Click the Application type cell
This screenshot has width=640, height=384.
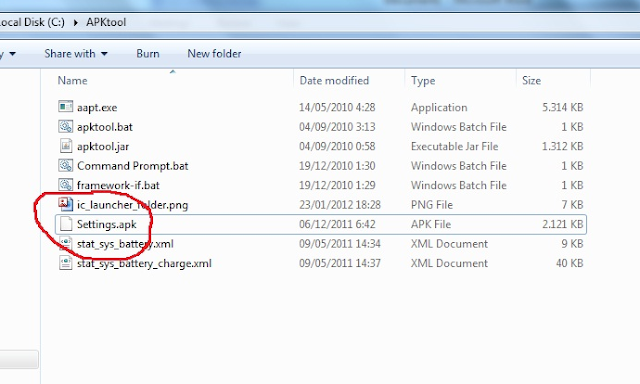click(x=439, y=108)
